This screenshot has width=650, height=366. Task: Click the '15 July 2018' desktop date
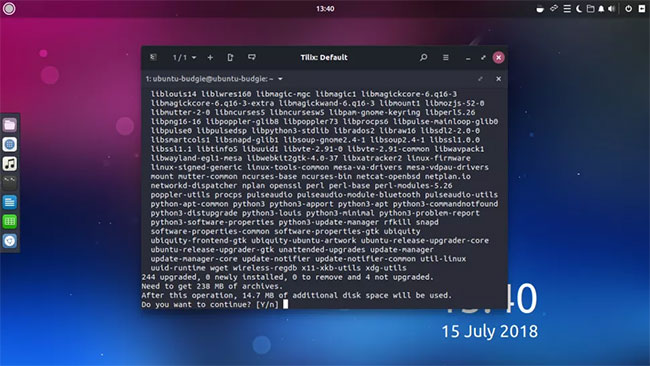pyautogui.click(x=490, y=331)
